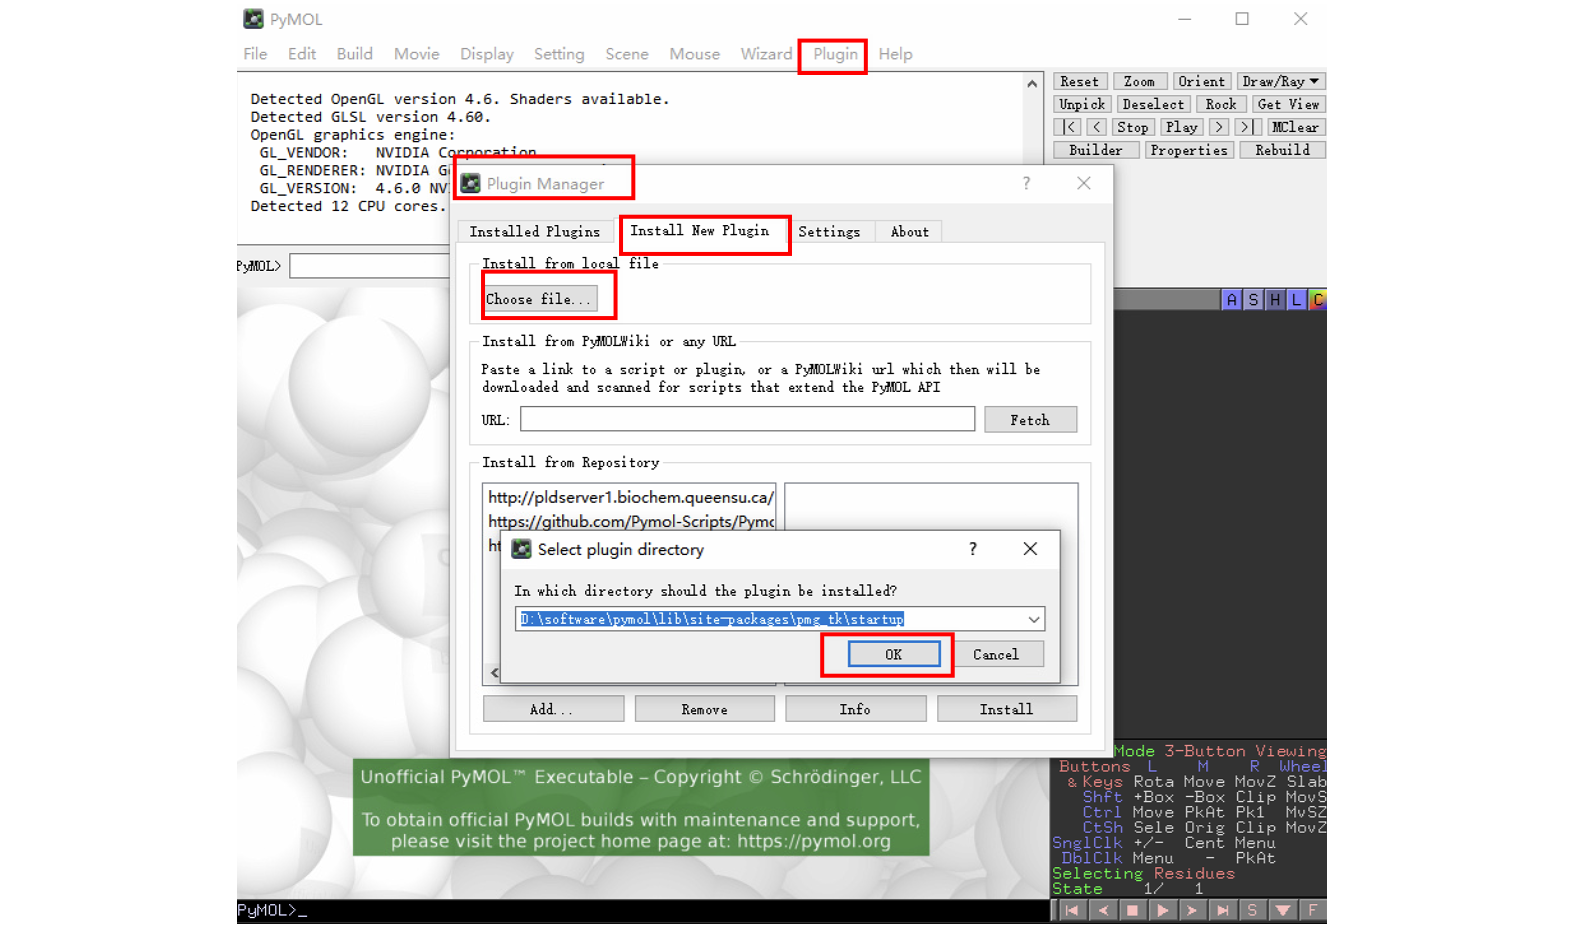Viewport: 1578px width, 948px height.
Task: Open the Color (C) rainbow menu
Action: [1318, 299]
